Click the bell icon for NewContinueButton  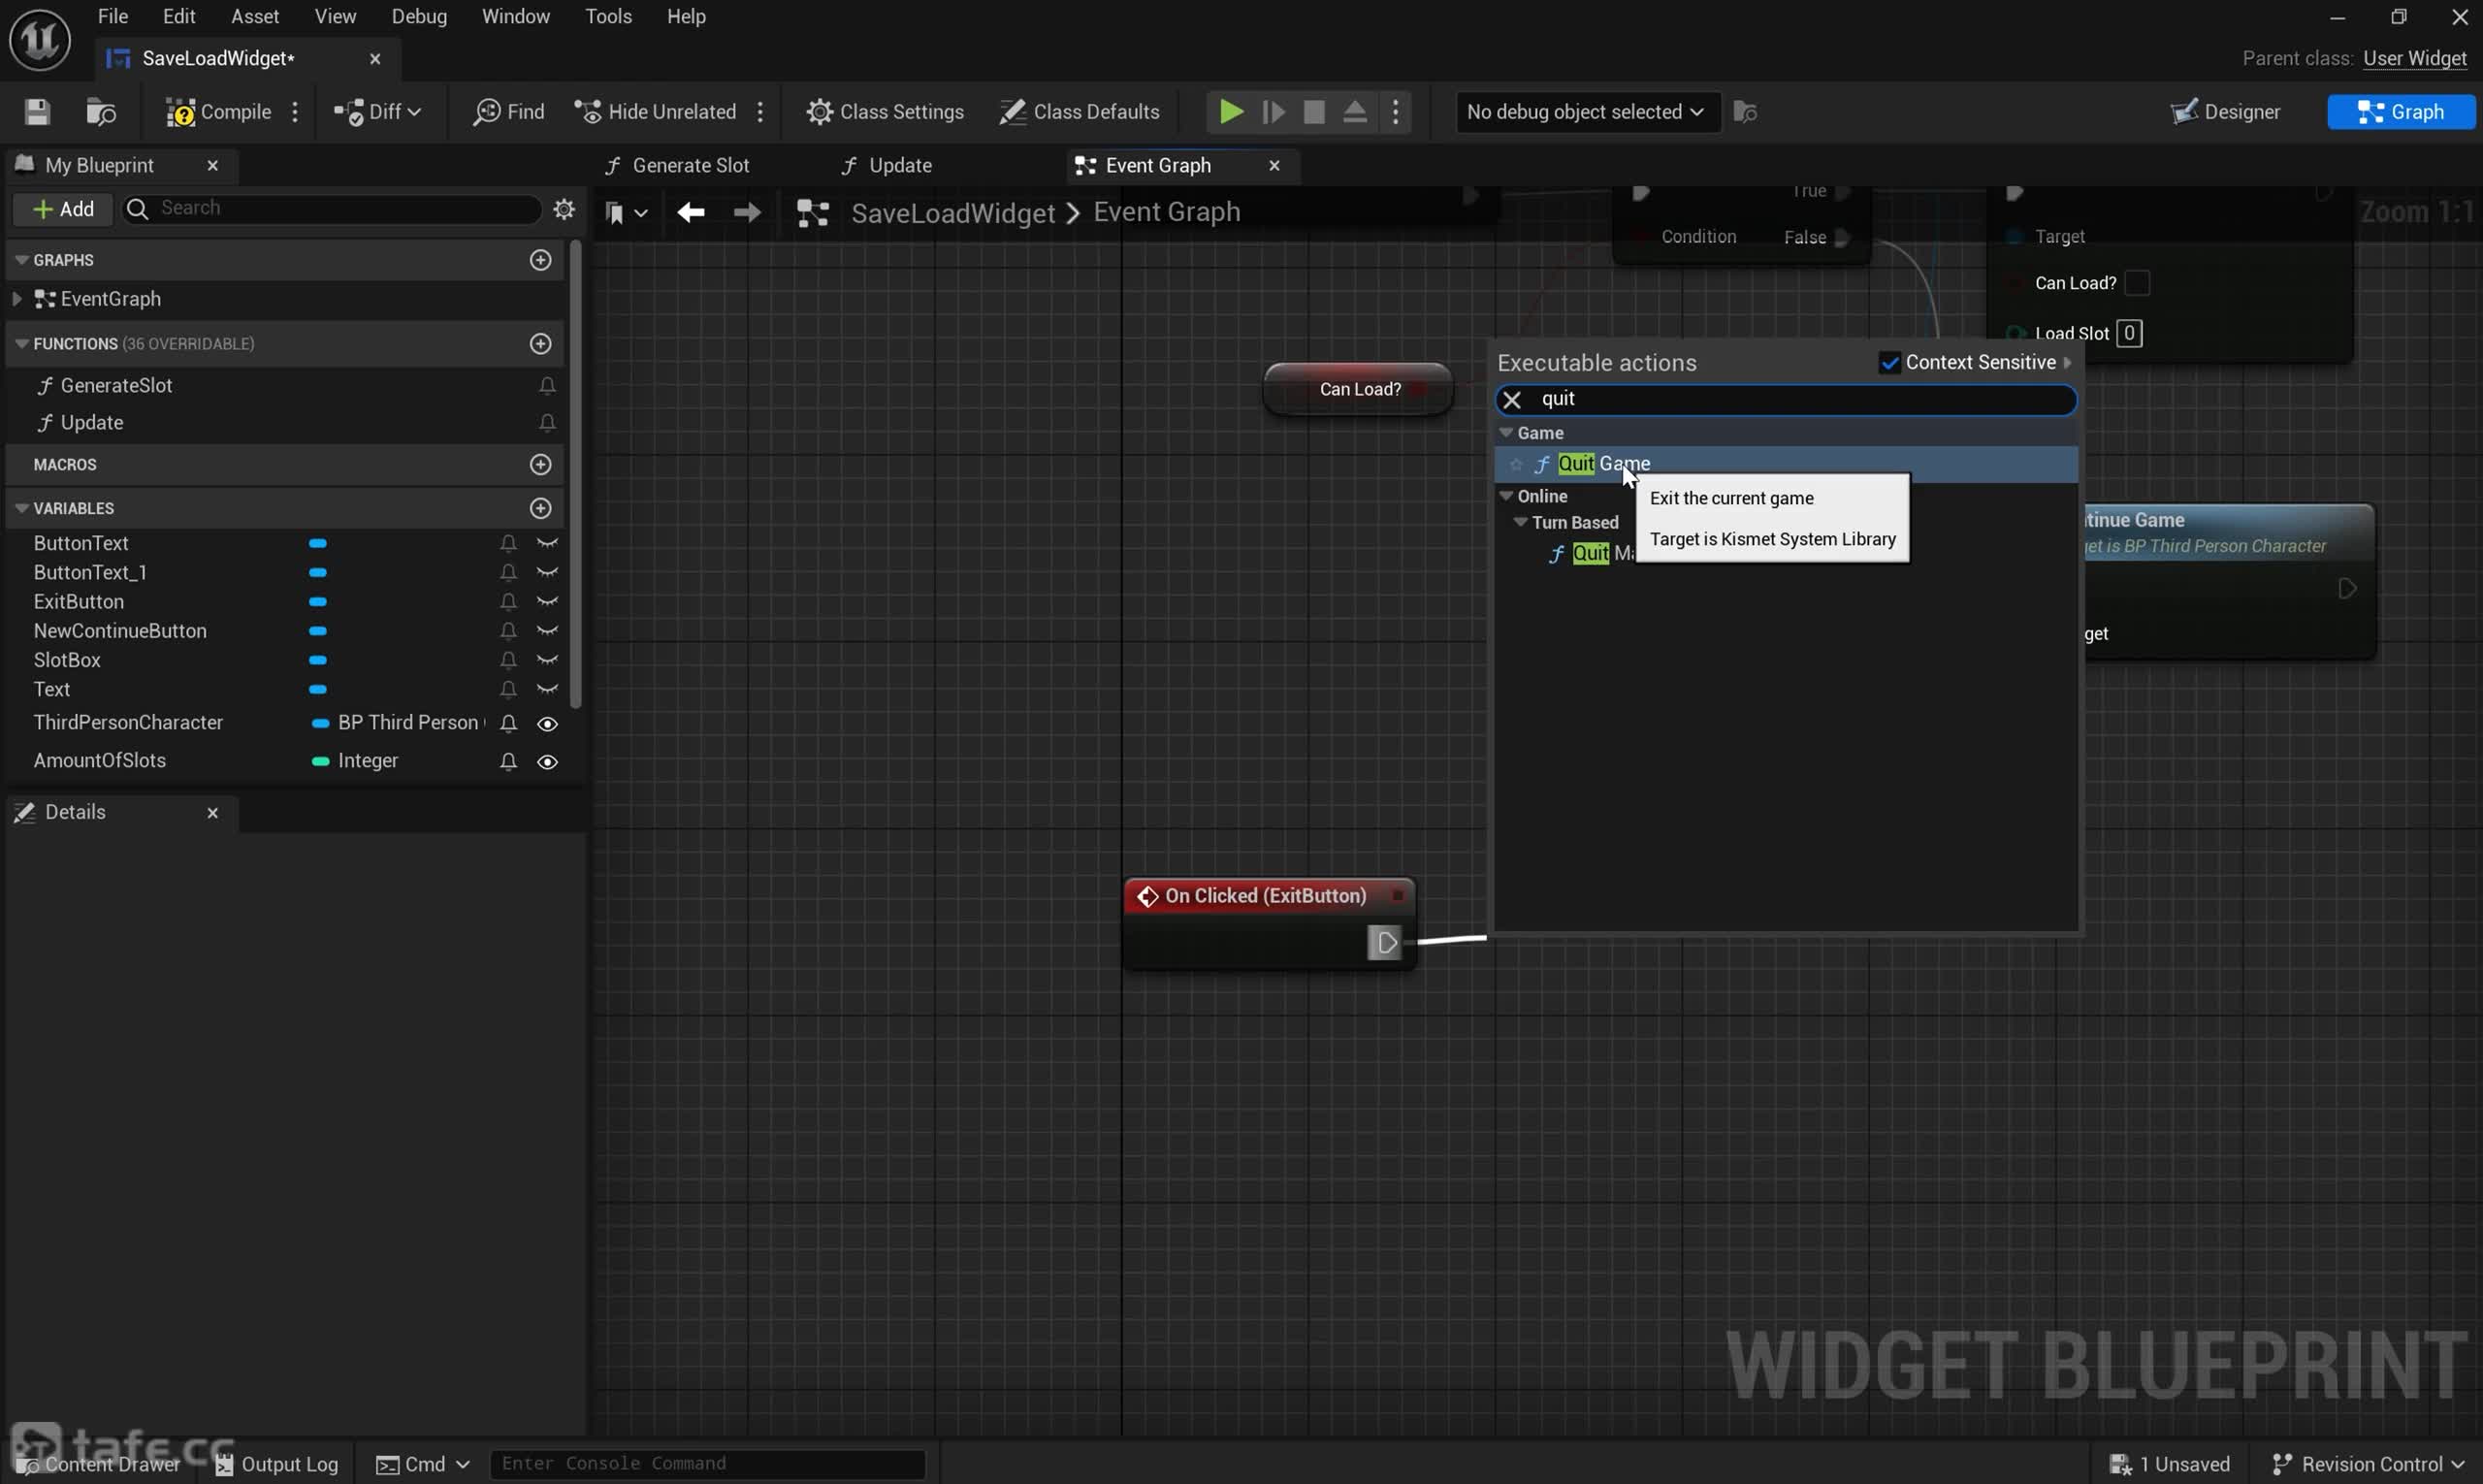coord(508,632)
